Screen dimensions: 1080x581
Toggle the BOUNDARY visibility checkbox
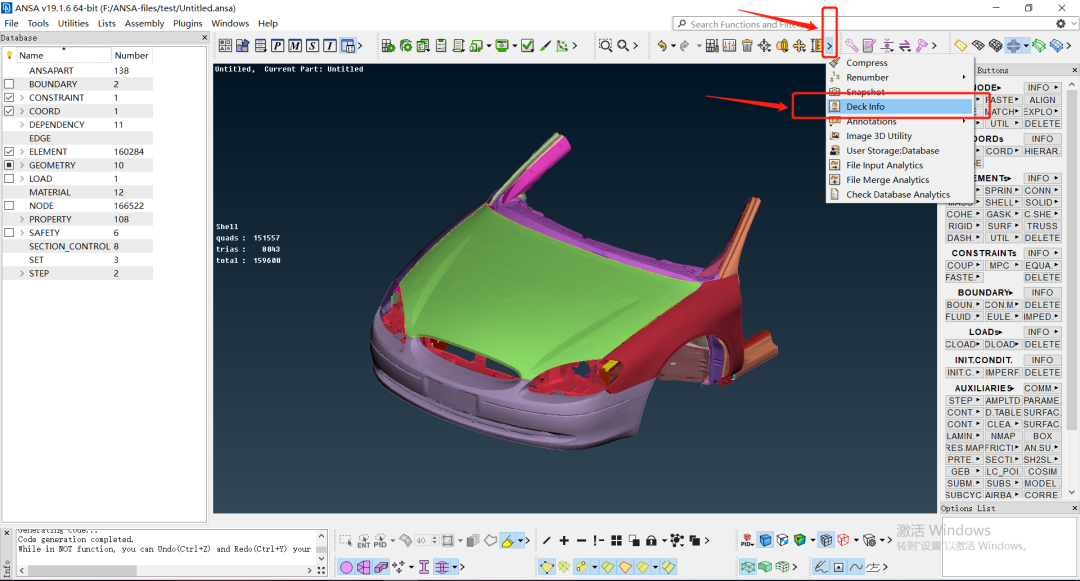tap(9, 84)
